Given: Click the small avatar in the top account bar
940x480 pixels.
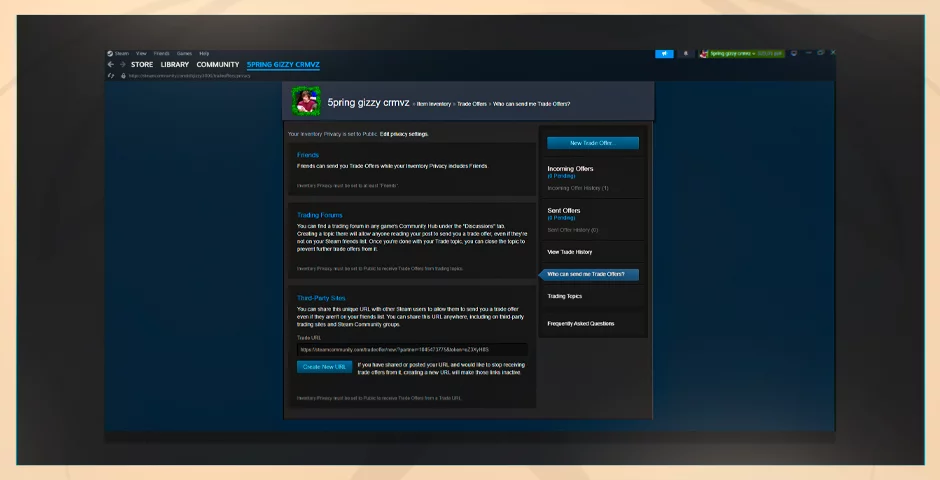Looking at the screenshot, I should coord(704,53).
